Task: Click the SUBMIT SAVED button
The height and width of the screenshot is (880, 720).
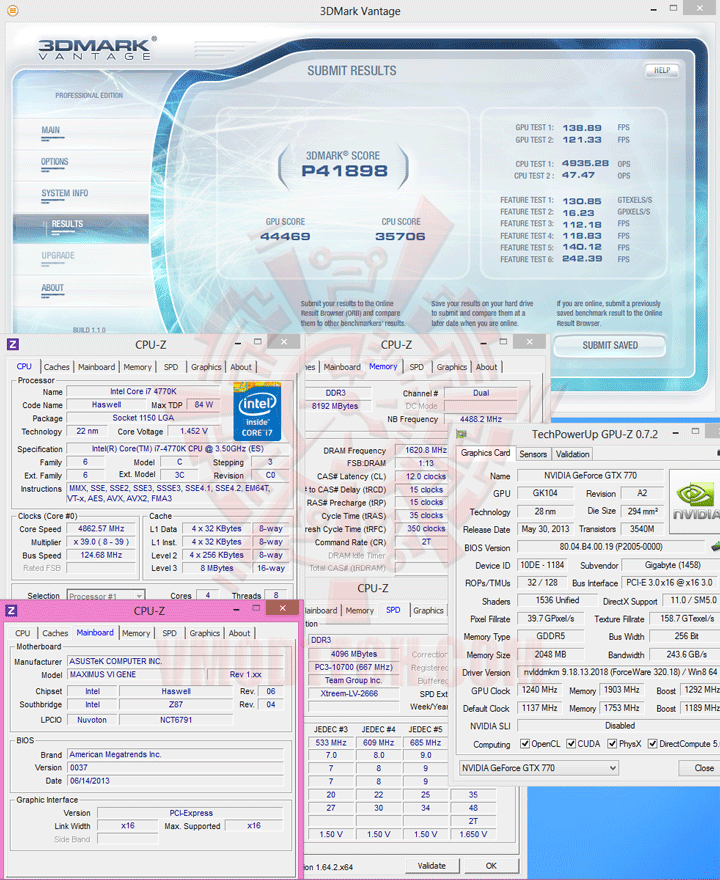Action: 610,346
